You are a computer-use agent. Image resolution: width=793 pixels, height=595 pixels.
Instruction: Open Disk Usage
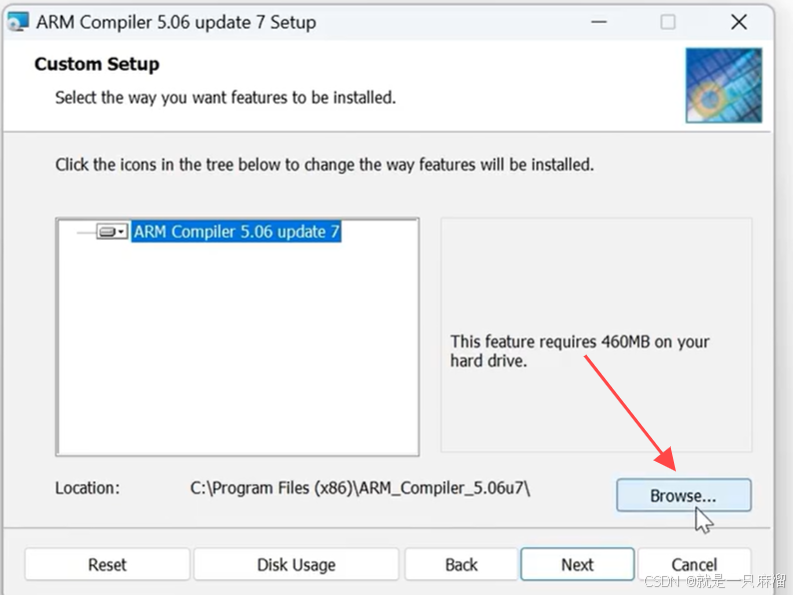pyautogui.click(x=296, y=564)
